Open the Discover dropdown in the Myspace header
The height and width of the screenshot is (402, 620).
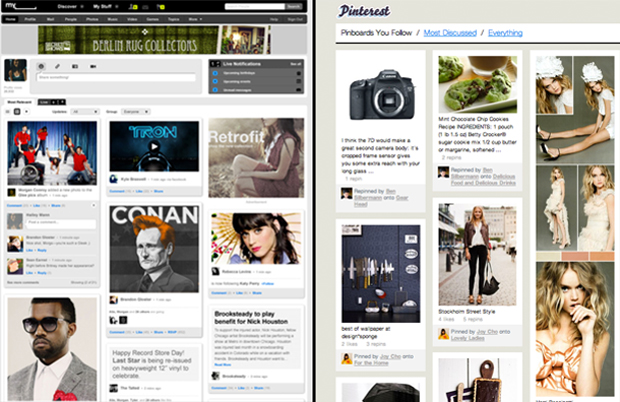coord(70,7)
